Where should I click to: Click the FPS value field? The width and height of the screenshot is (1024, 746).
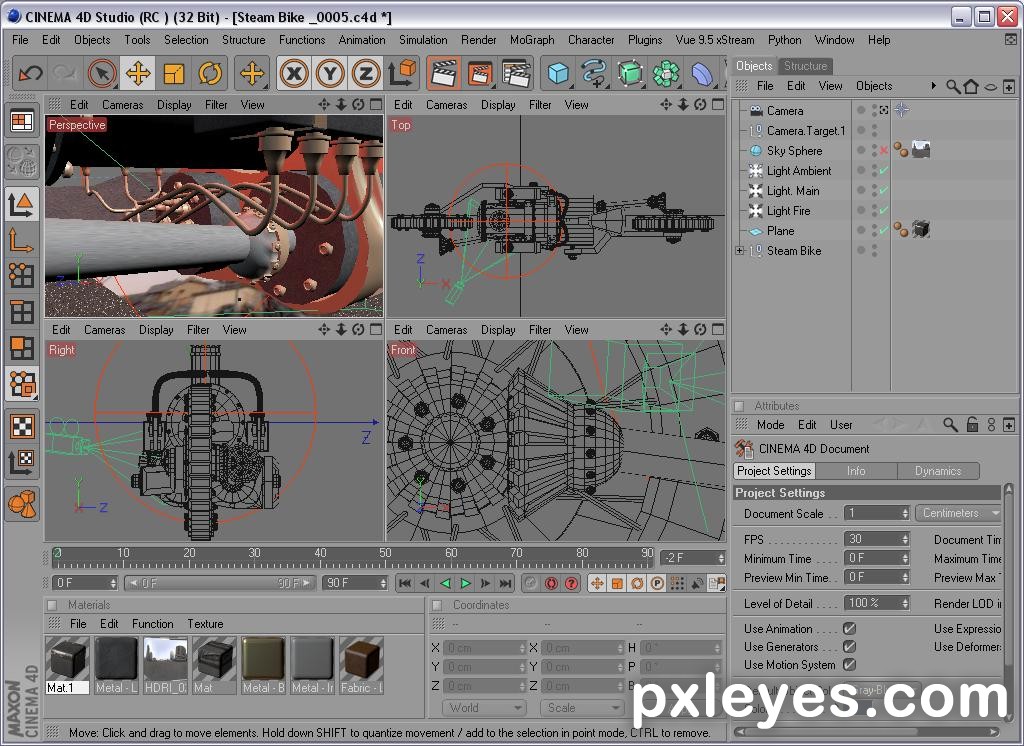[876, 540]
